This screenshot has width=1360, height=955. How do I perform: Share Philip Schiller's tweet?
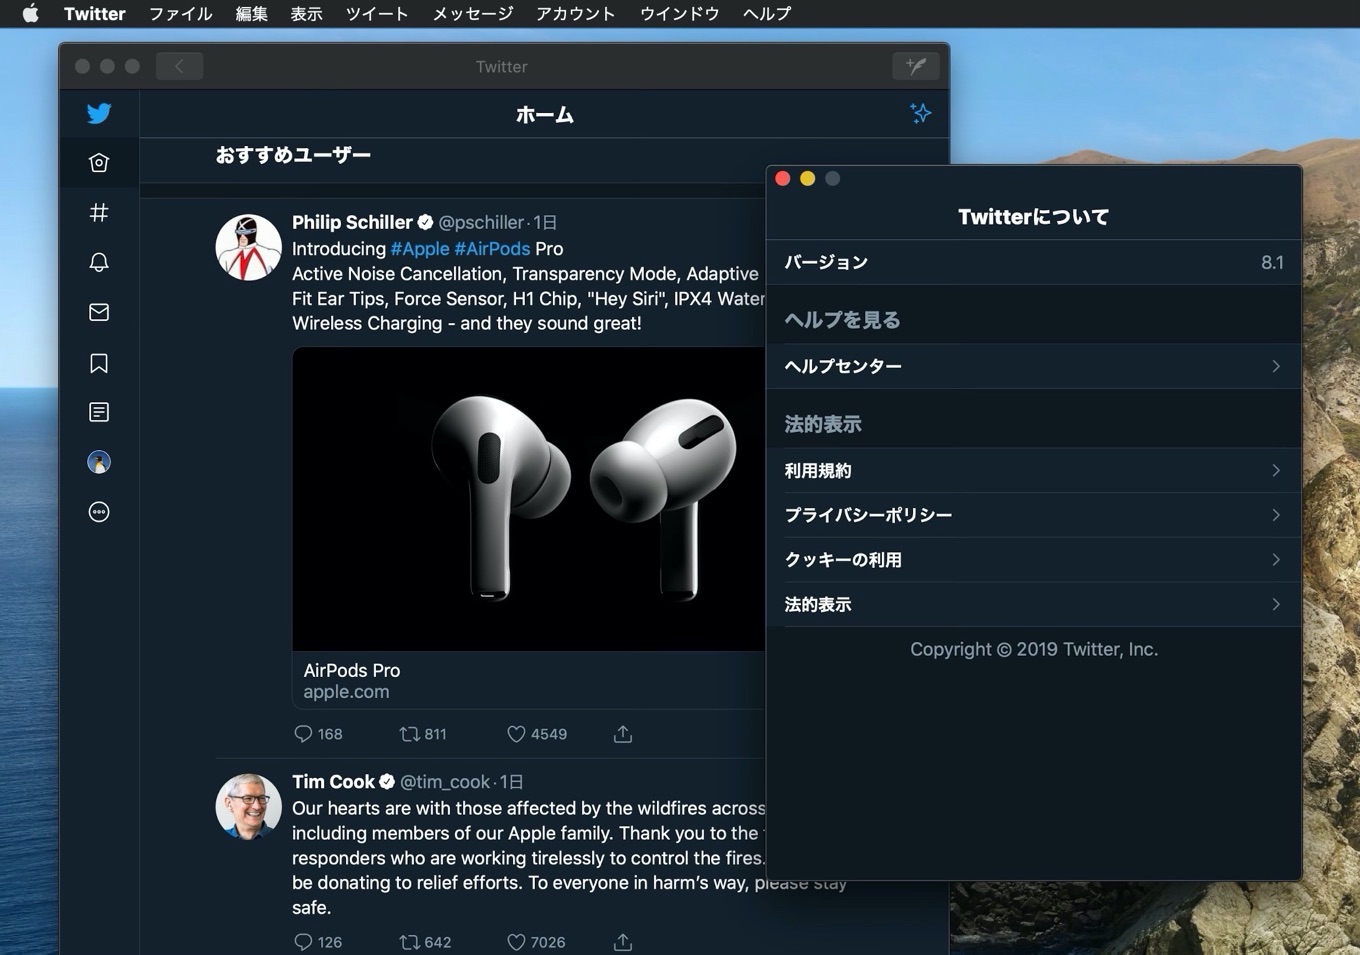(623, 734)
